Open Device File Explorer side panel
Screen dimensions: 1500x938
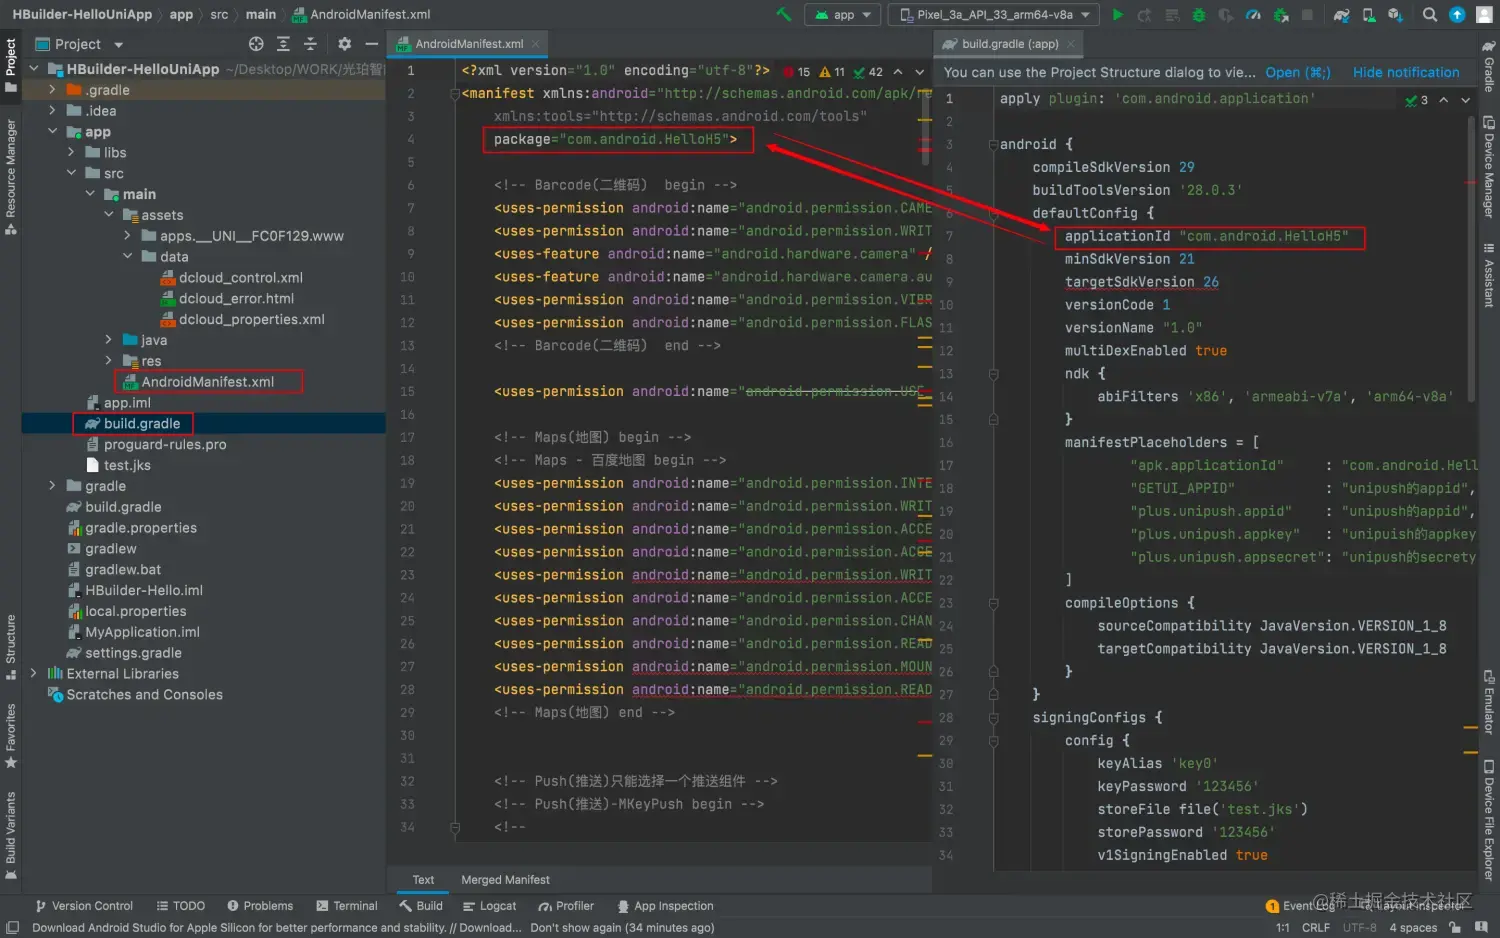point(1489,820)
